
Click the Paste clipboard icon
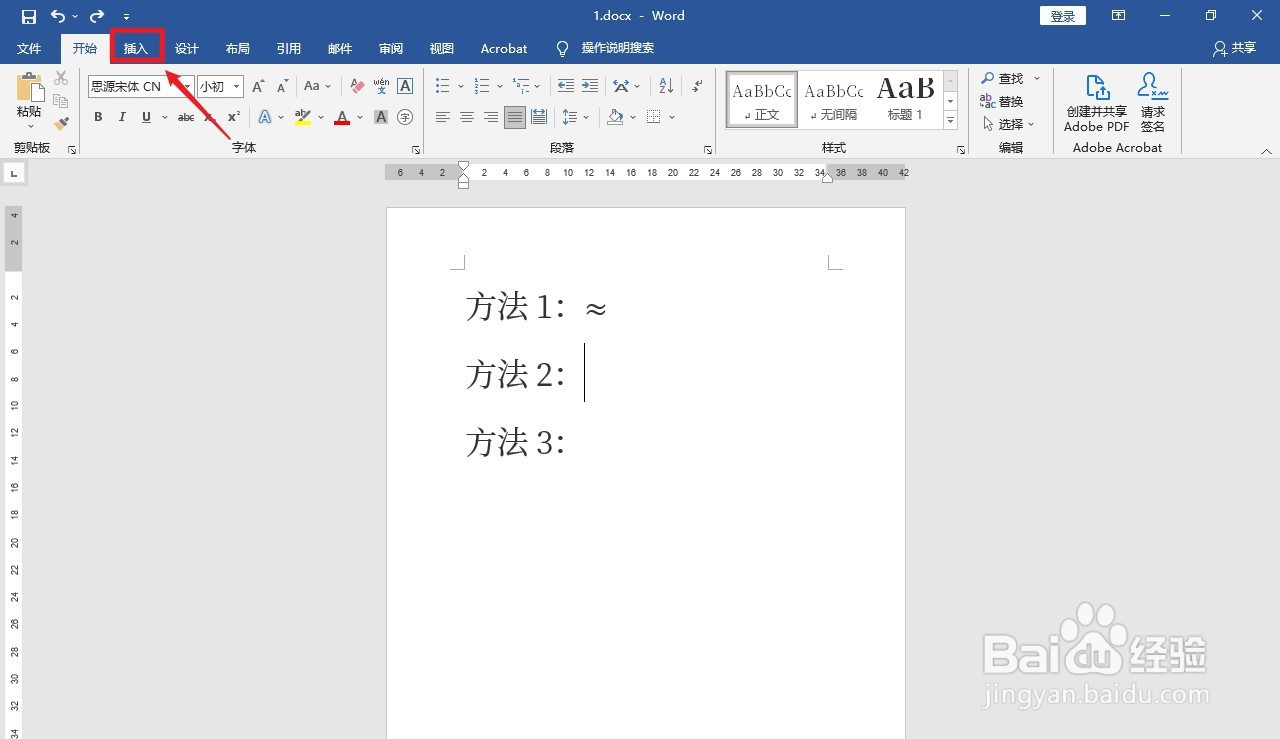[x=29, y=88]
